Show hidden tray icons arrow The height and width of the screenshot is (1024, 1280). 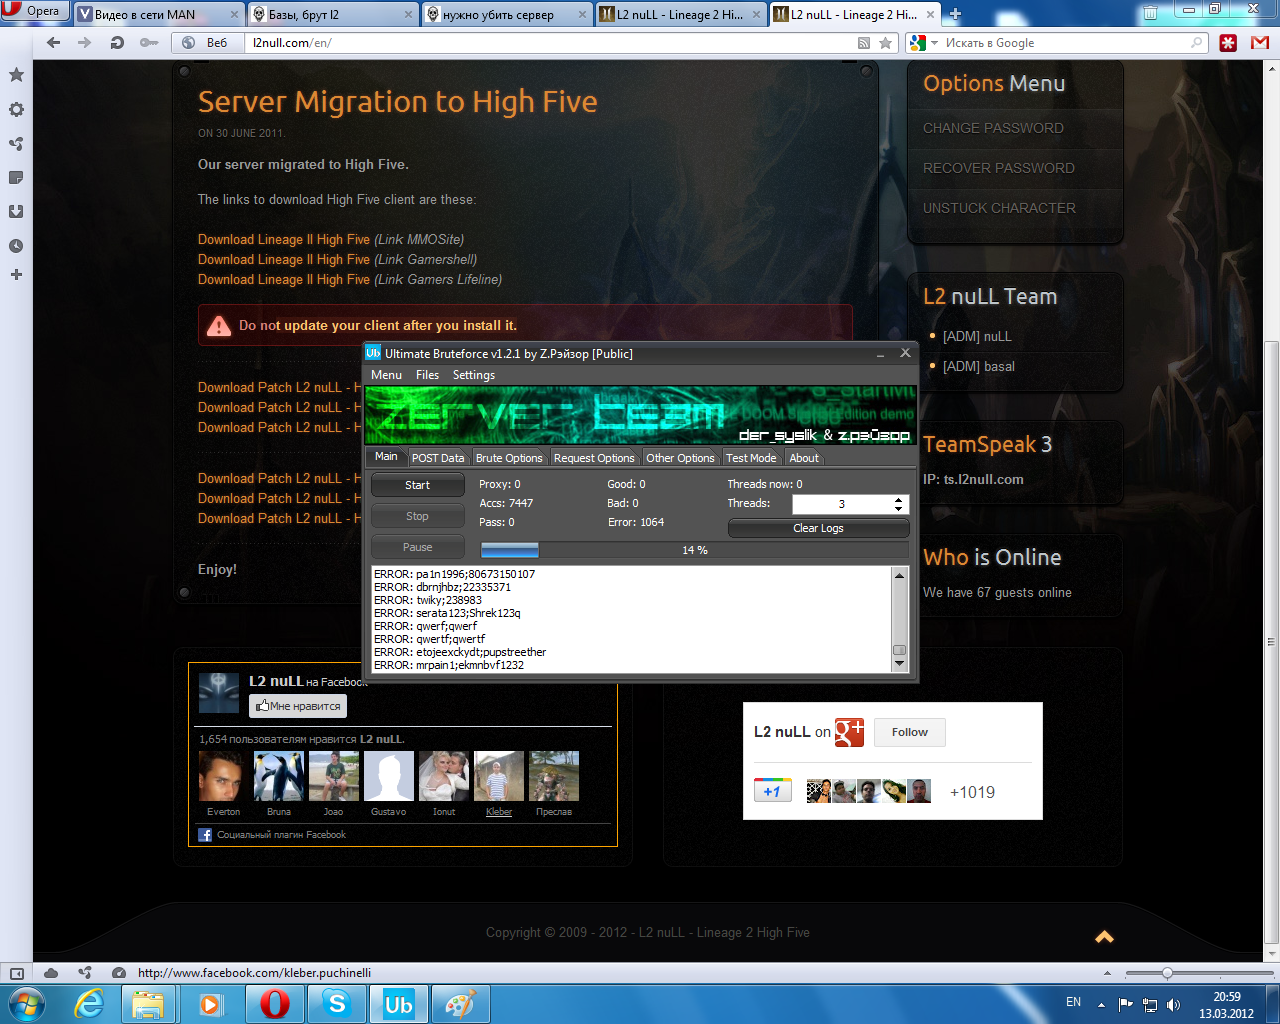click(1101, 1004)
